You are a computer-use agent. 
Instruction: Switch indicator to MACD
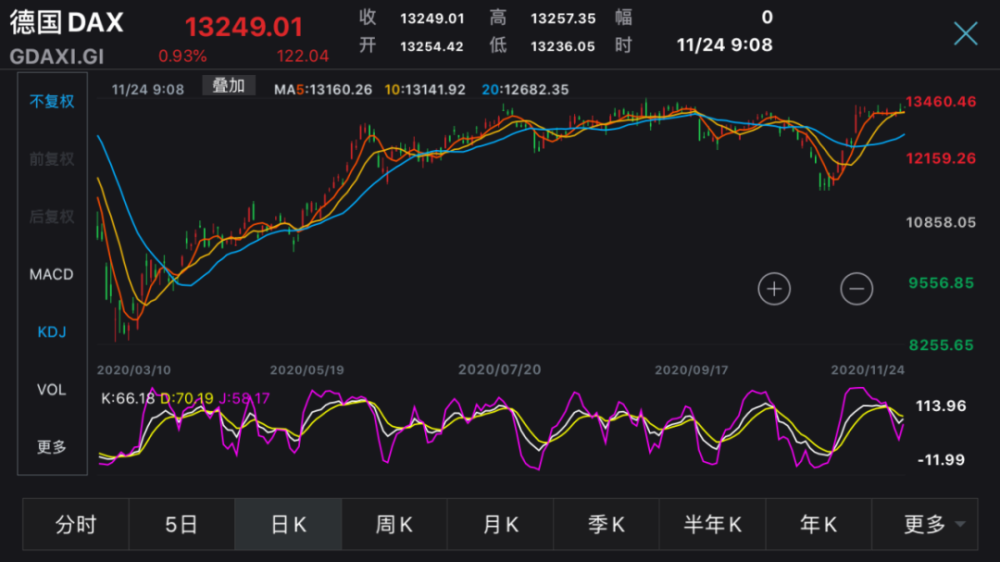[52, 274]
